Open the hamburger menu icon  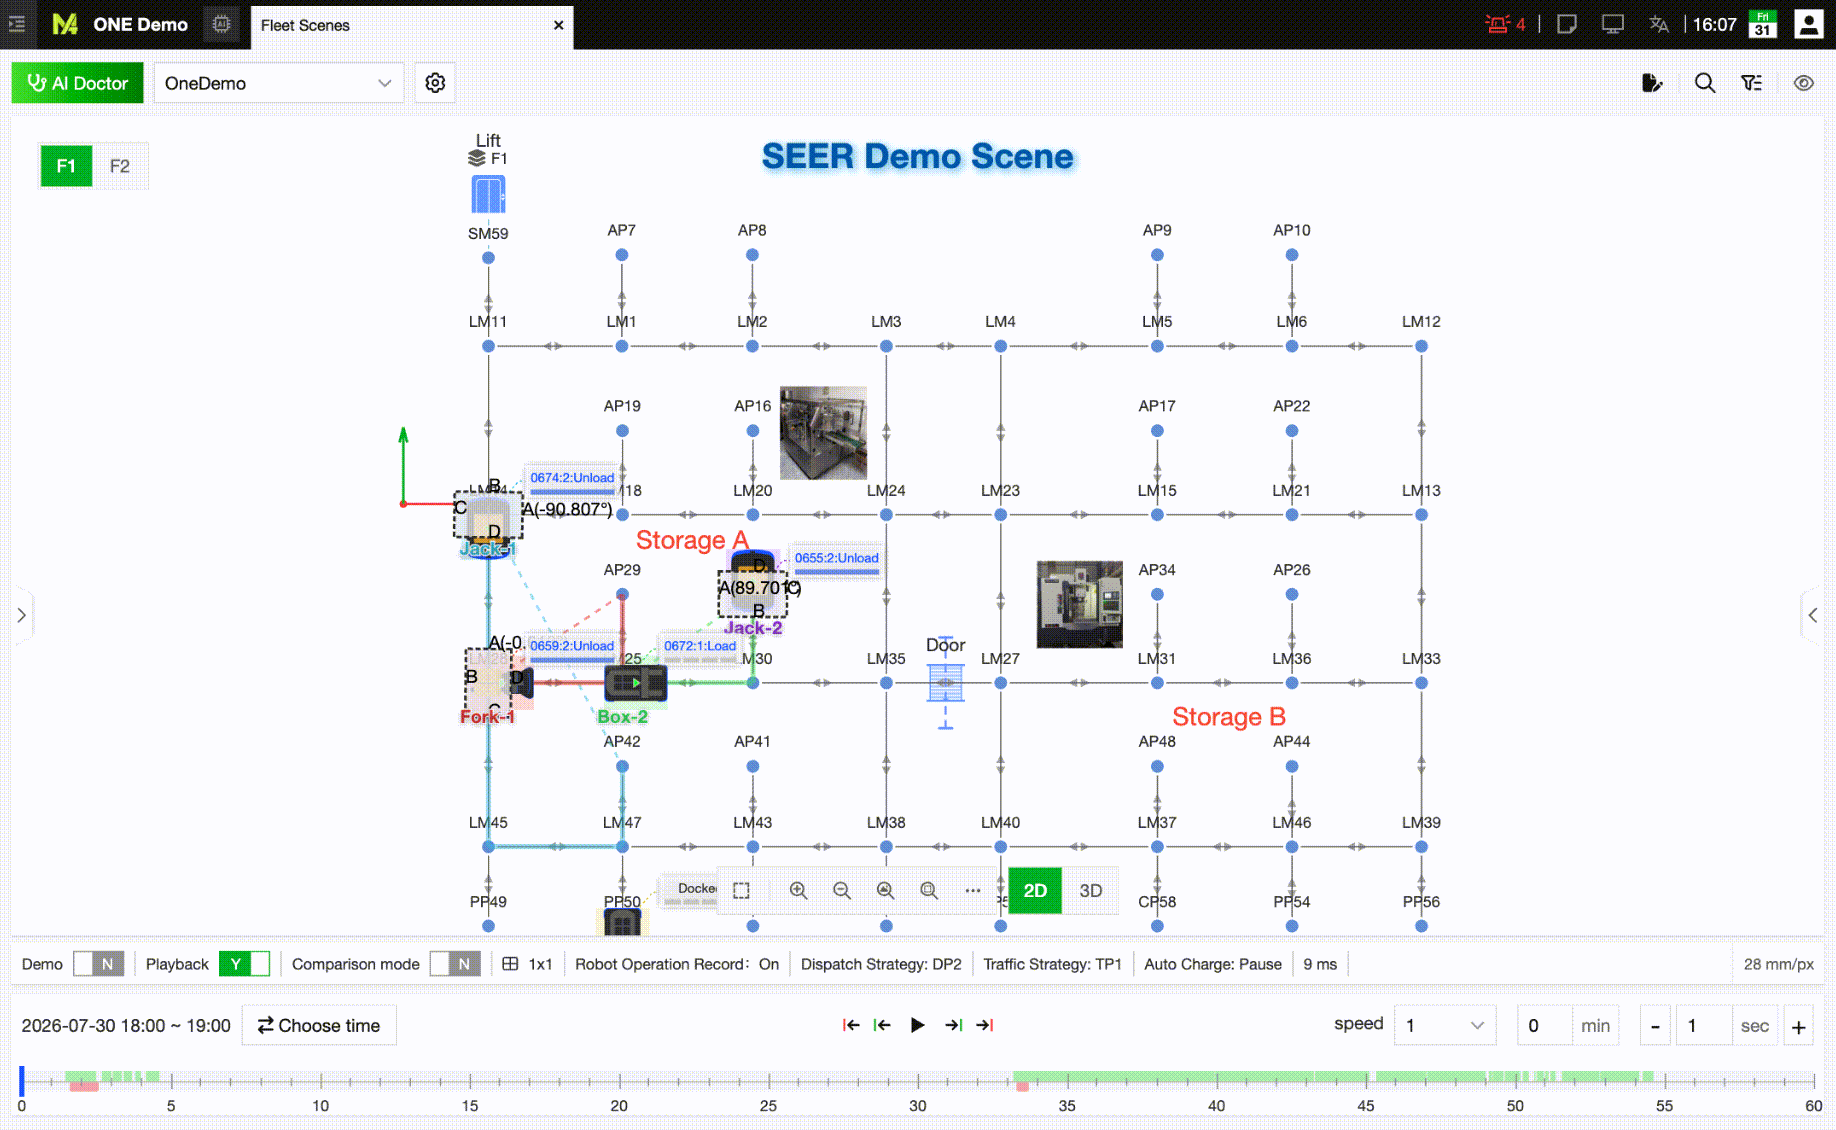point(17,24)
